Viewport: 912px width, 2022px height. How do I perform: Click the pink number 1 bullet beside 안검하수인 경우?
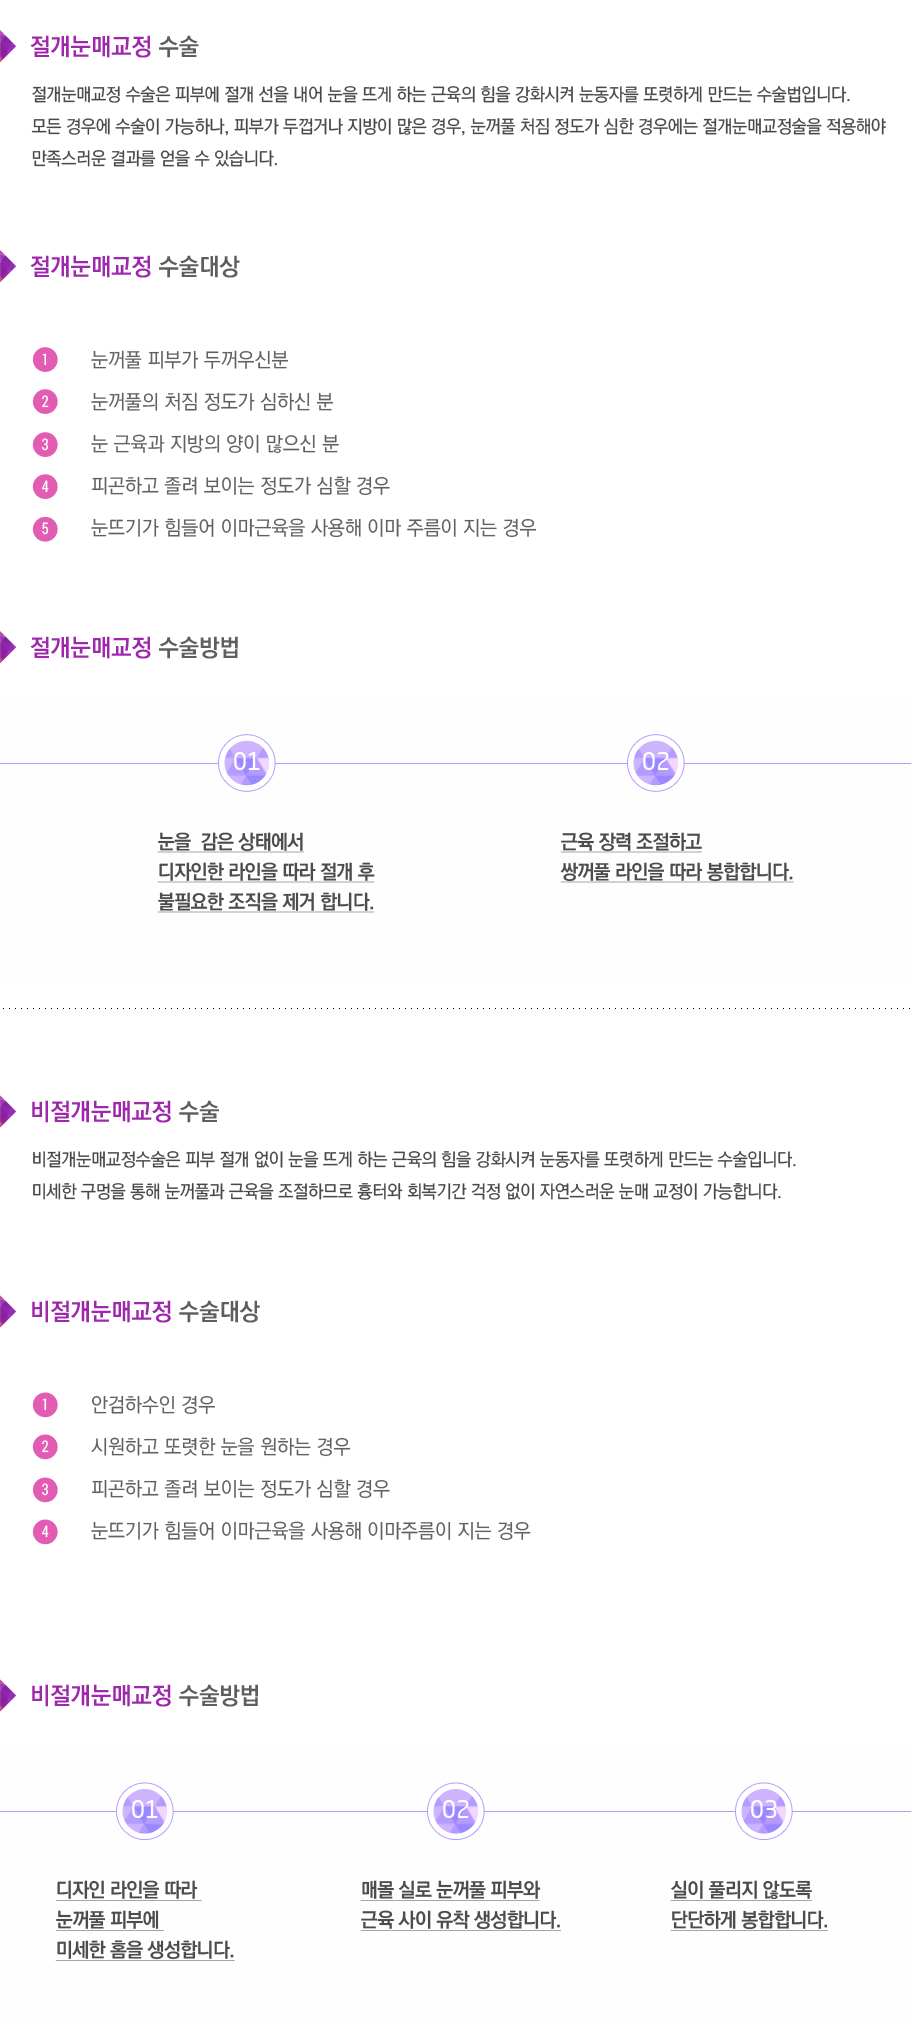45,1404
